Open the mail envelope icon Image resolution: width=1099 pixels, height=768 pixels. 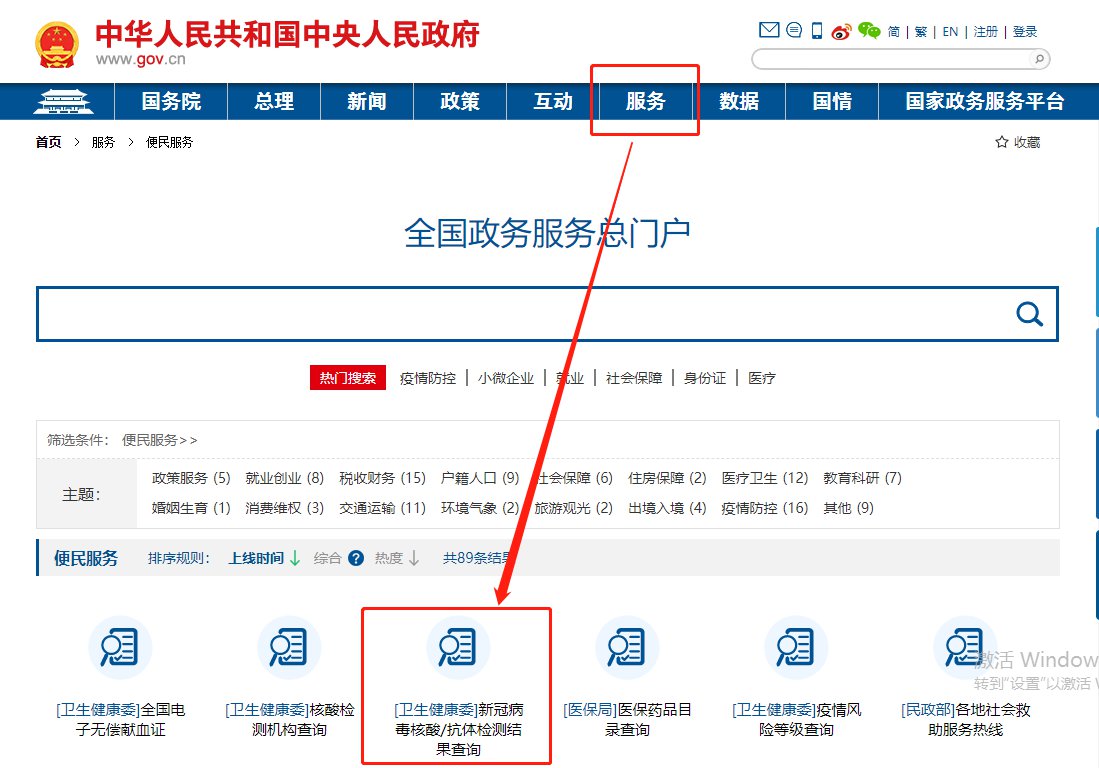769,29
